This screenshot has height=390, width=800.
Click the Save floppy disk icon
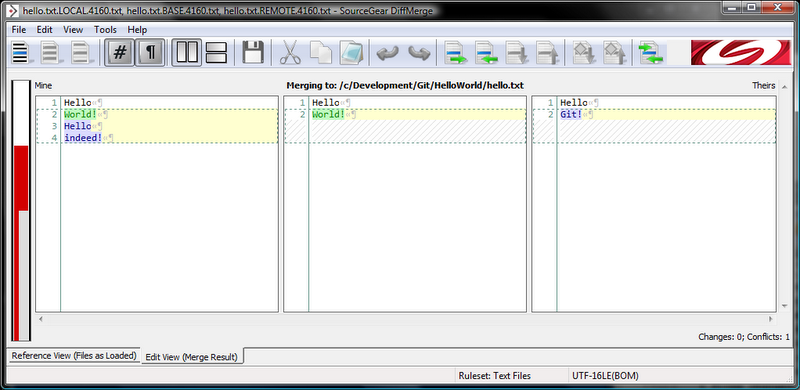[x=253, y=53]
